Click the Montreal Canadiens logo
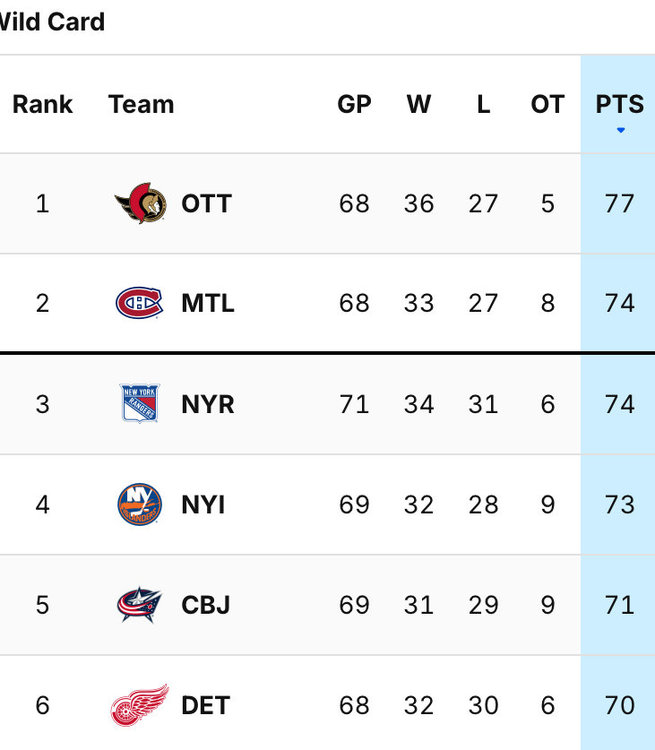 139,303
